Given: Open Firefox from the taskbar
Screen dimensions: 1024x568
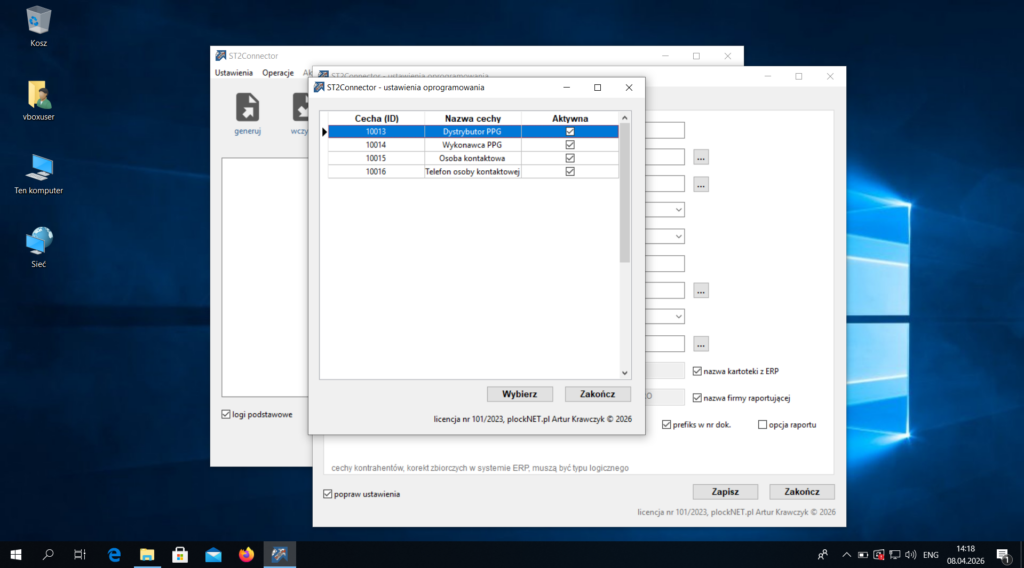Looking at the screenshot, I should (x=246, y=554).
